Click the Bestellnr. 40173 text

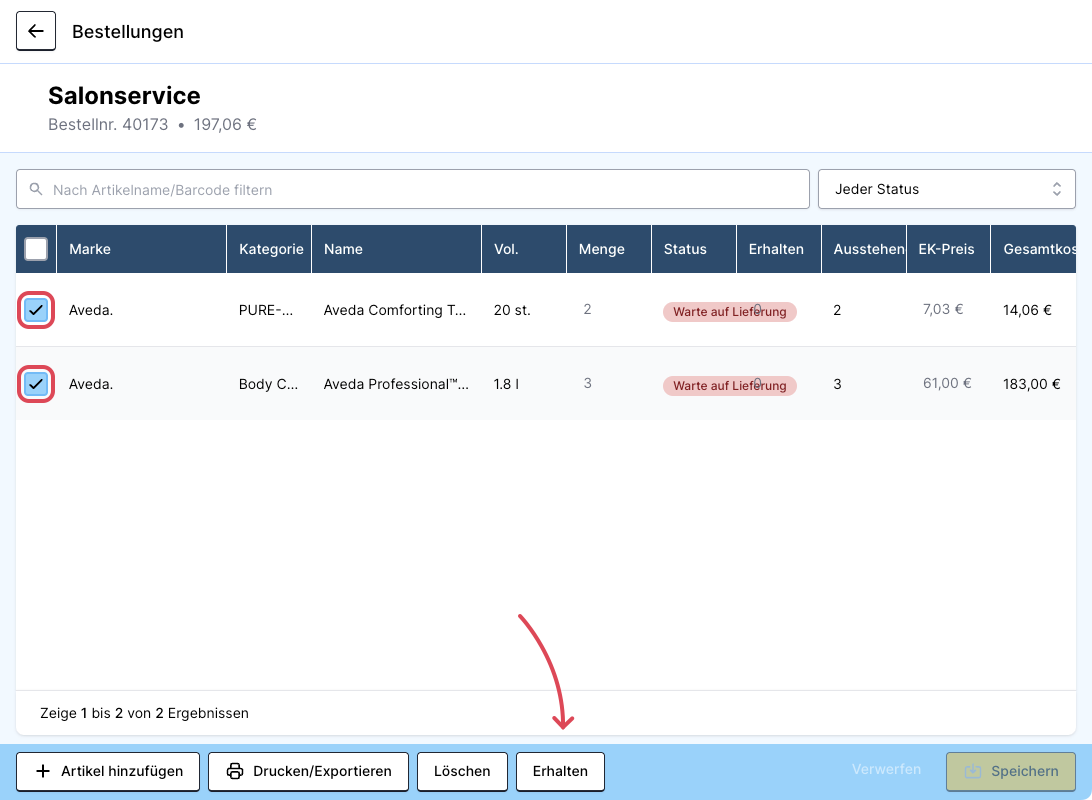pyautogui.click(x=108, y=125)
